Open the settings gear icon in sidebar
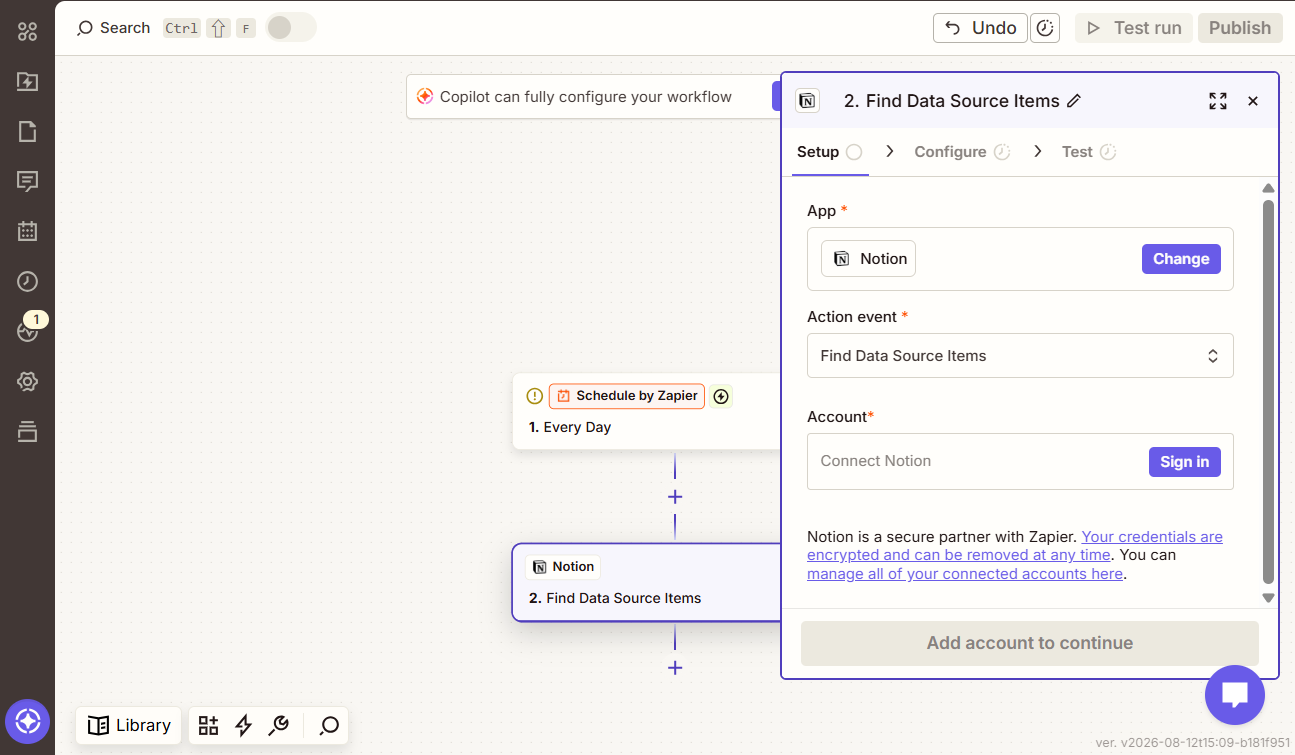The width and height of the screenshot is (1295, 755). click(27, 382)
